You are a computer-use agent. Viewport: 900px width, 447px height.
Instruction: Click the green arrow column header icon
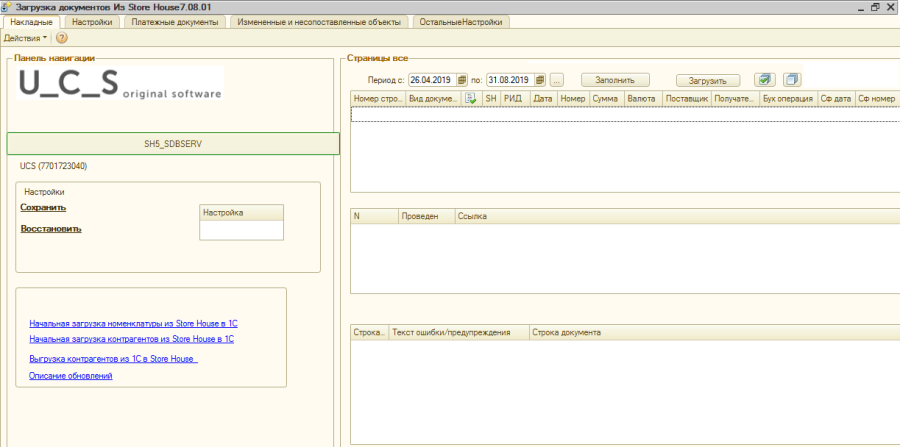pyautogui.click(x=470, y=99)
